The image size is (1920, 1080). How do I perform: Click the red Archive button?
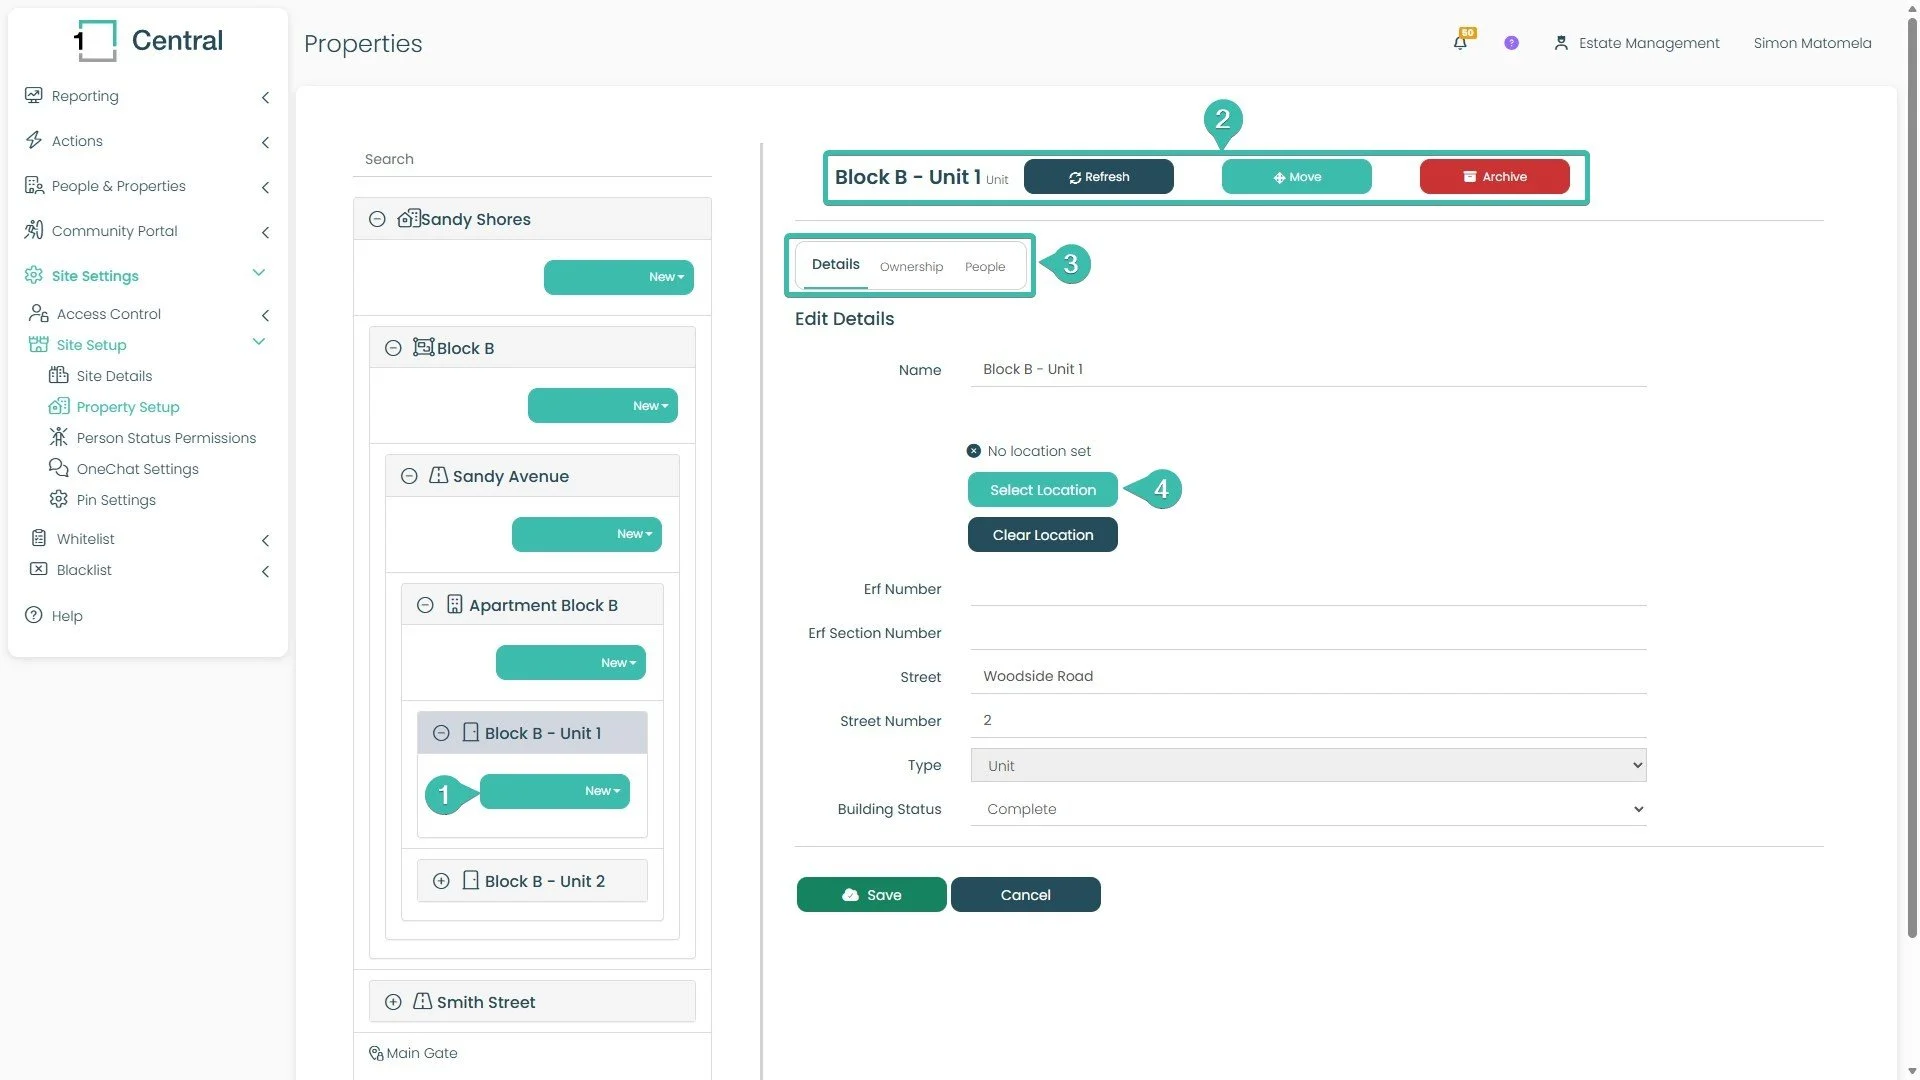point(1495,177)
